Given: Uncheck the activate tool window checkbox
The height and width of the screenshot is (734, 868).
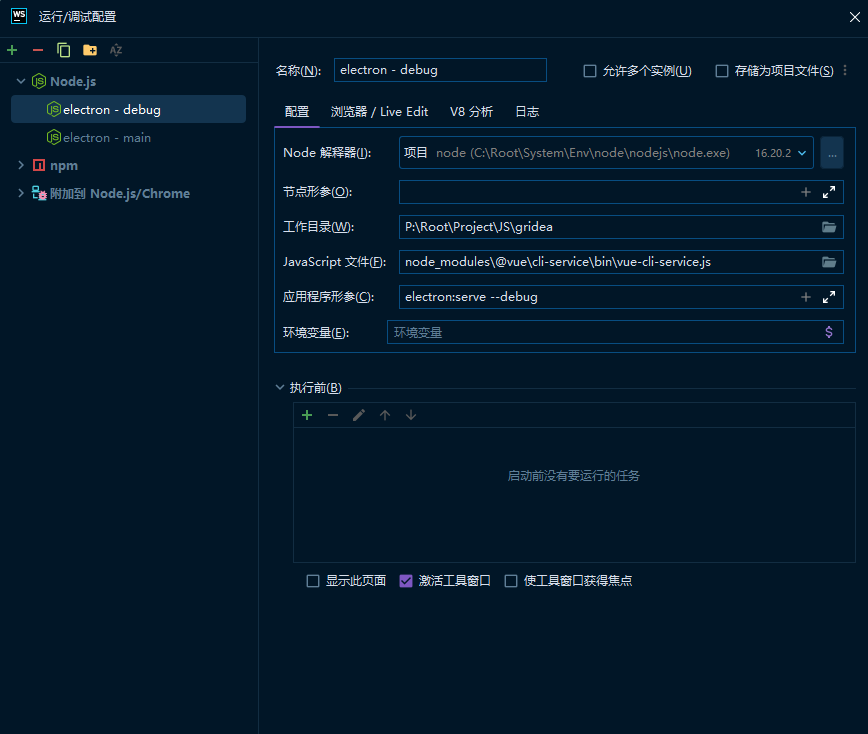Looking at the screenshot, I should (406, 581).
